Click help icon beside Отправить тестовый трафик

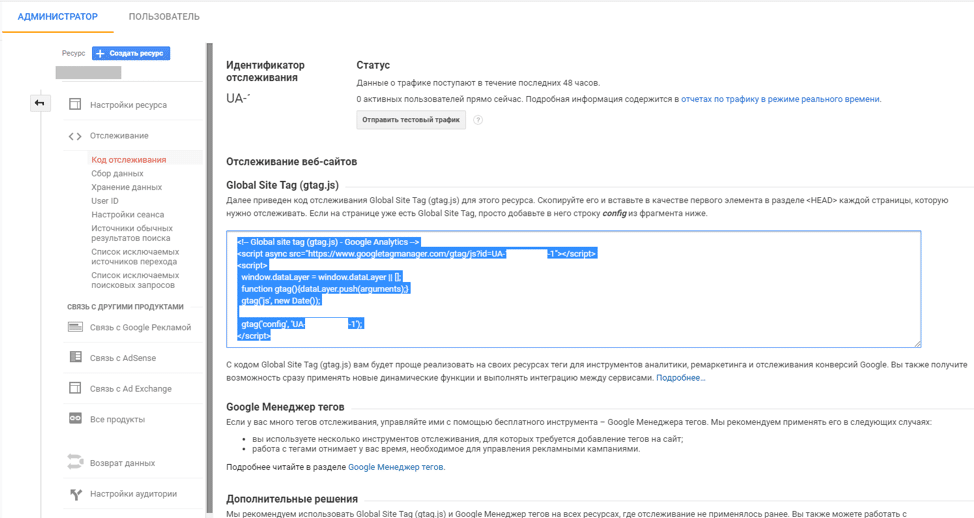point(478,120)
